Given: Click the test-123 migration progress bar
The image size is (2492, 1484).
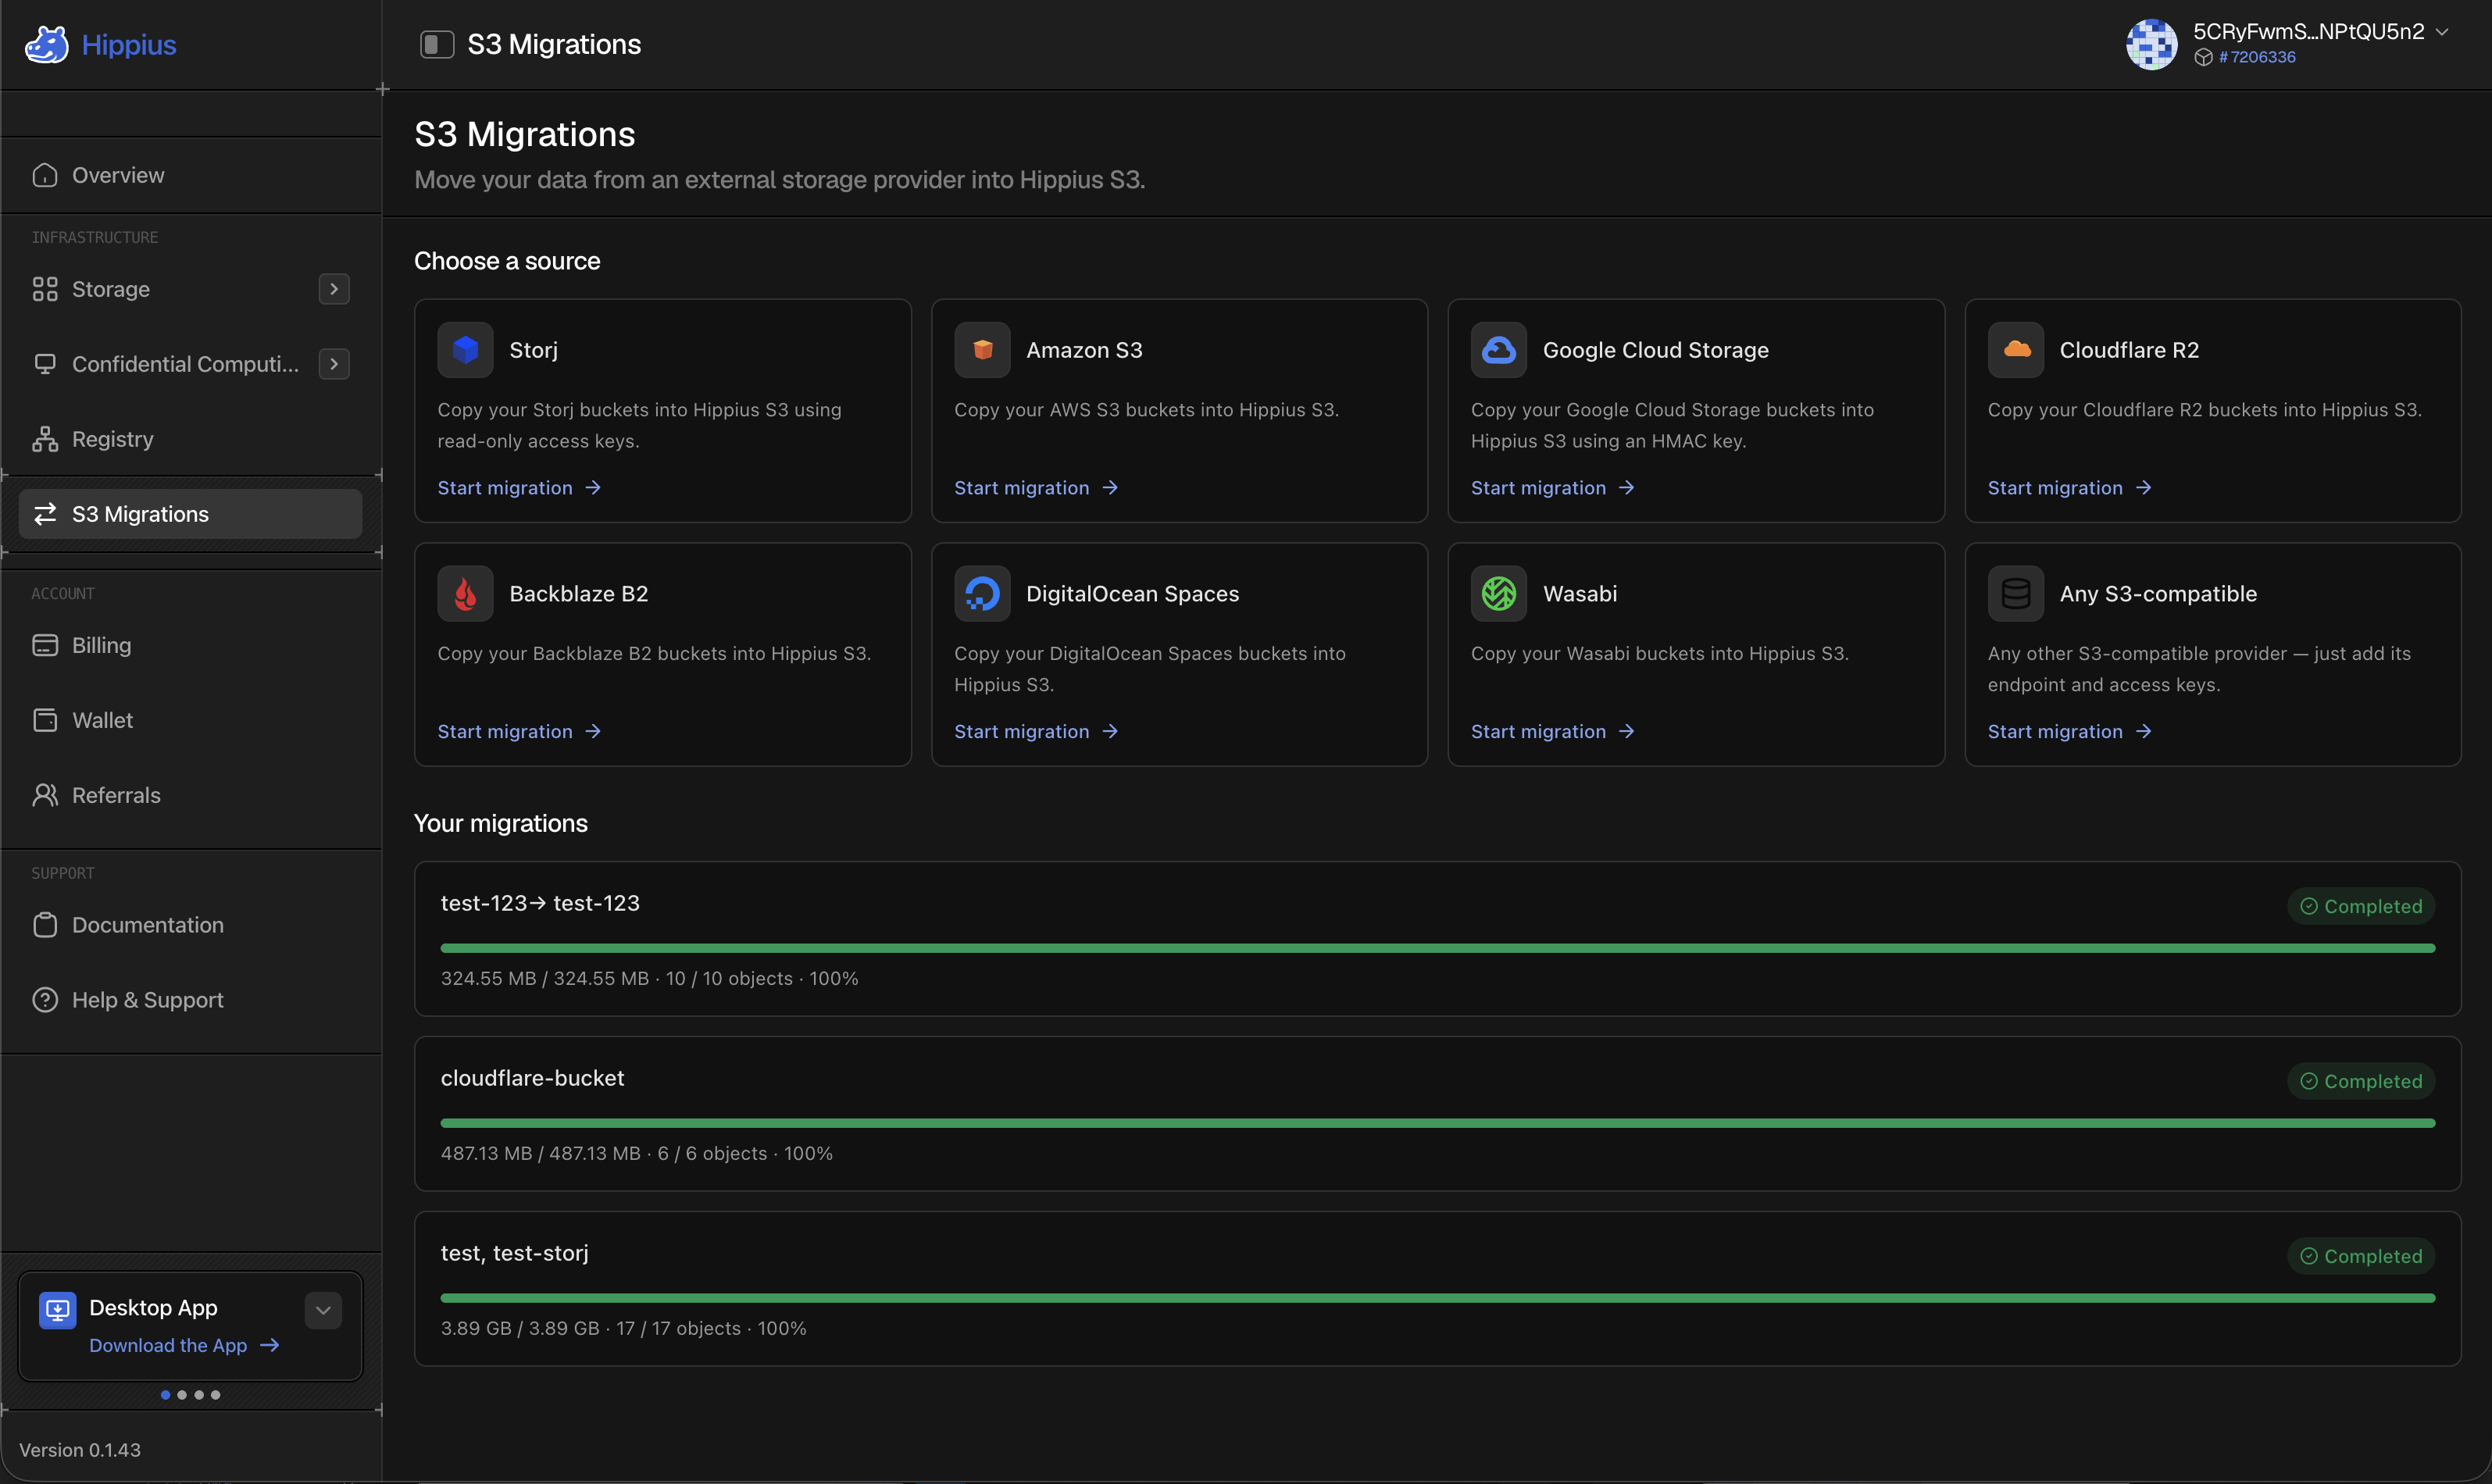Looking at the screenshot, I should (1438, 948).
